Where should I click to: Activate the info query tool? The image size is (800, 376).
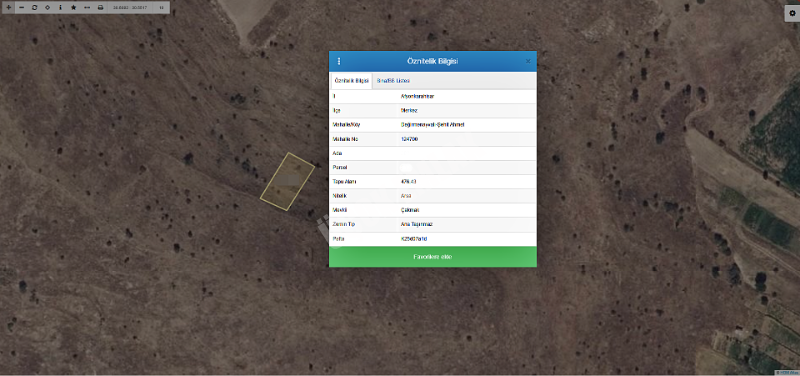[60, 8]
